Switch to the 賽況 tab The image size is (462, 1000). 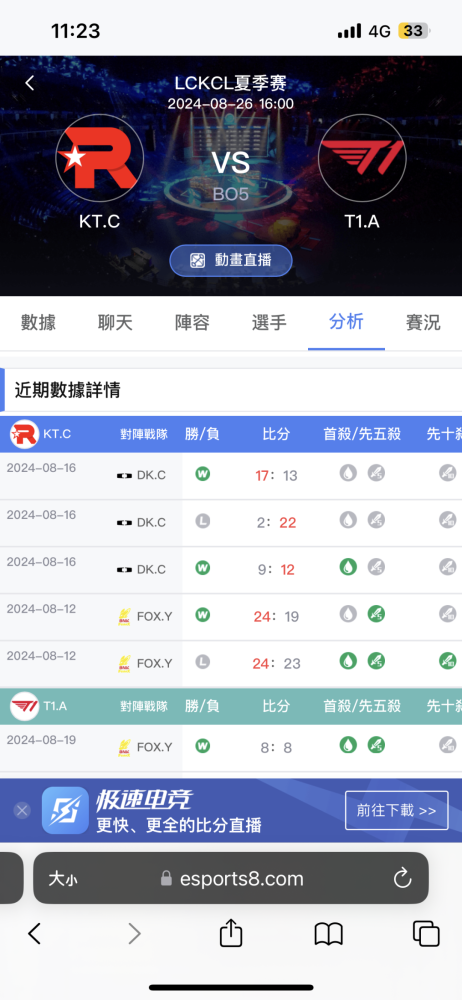pos(423,322)
